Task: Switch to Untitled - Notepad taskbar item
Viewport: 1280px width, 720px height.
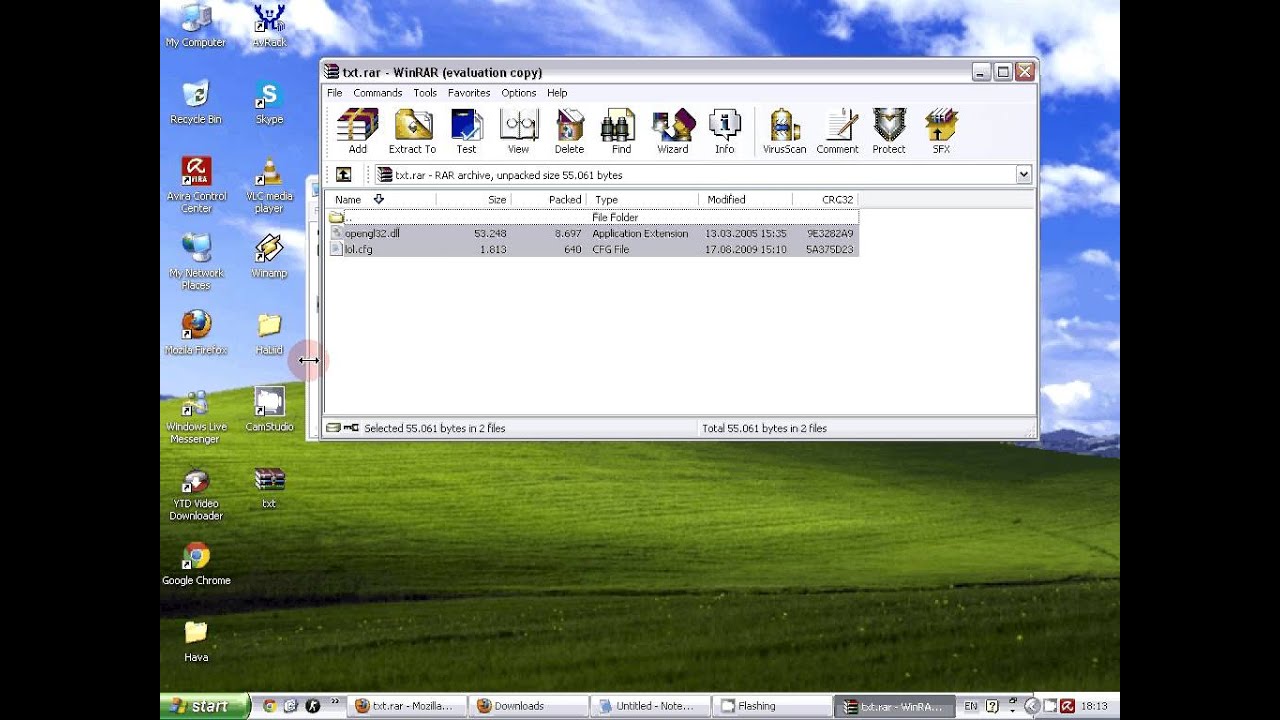Action: (x=650, y=706)
